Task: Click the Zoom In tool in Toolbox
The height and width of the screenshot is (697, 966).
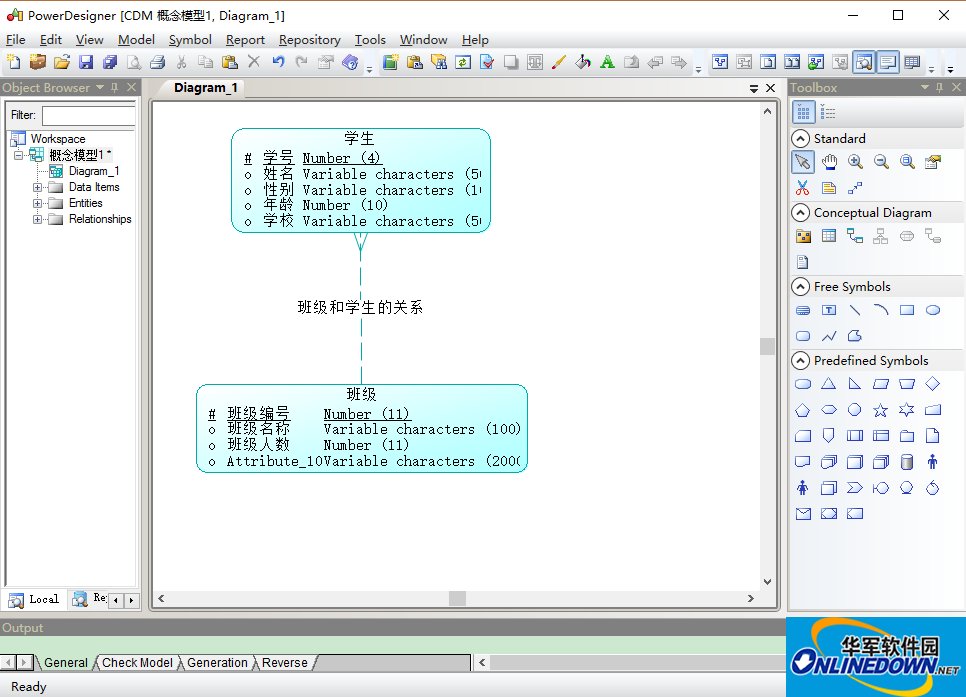Action: [x=855, y=162]
